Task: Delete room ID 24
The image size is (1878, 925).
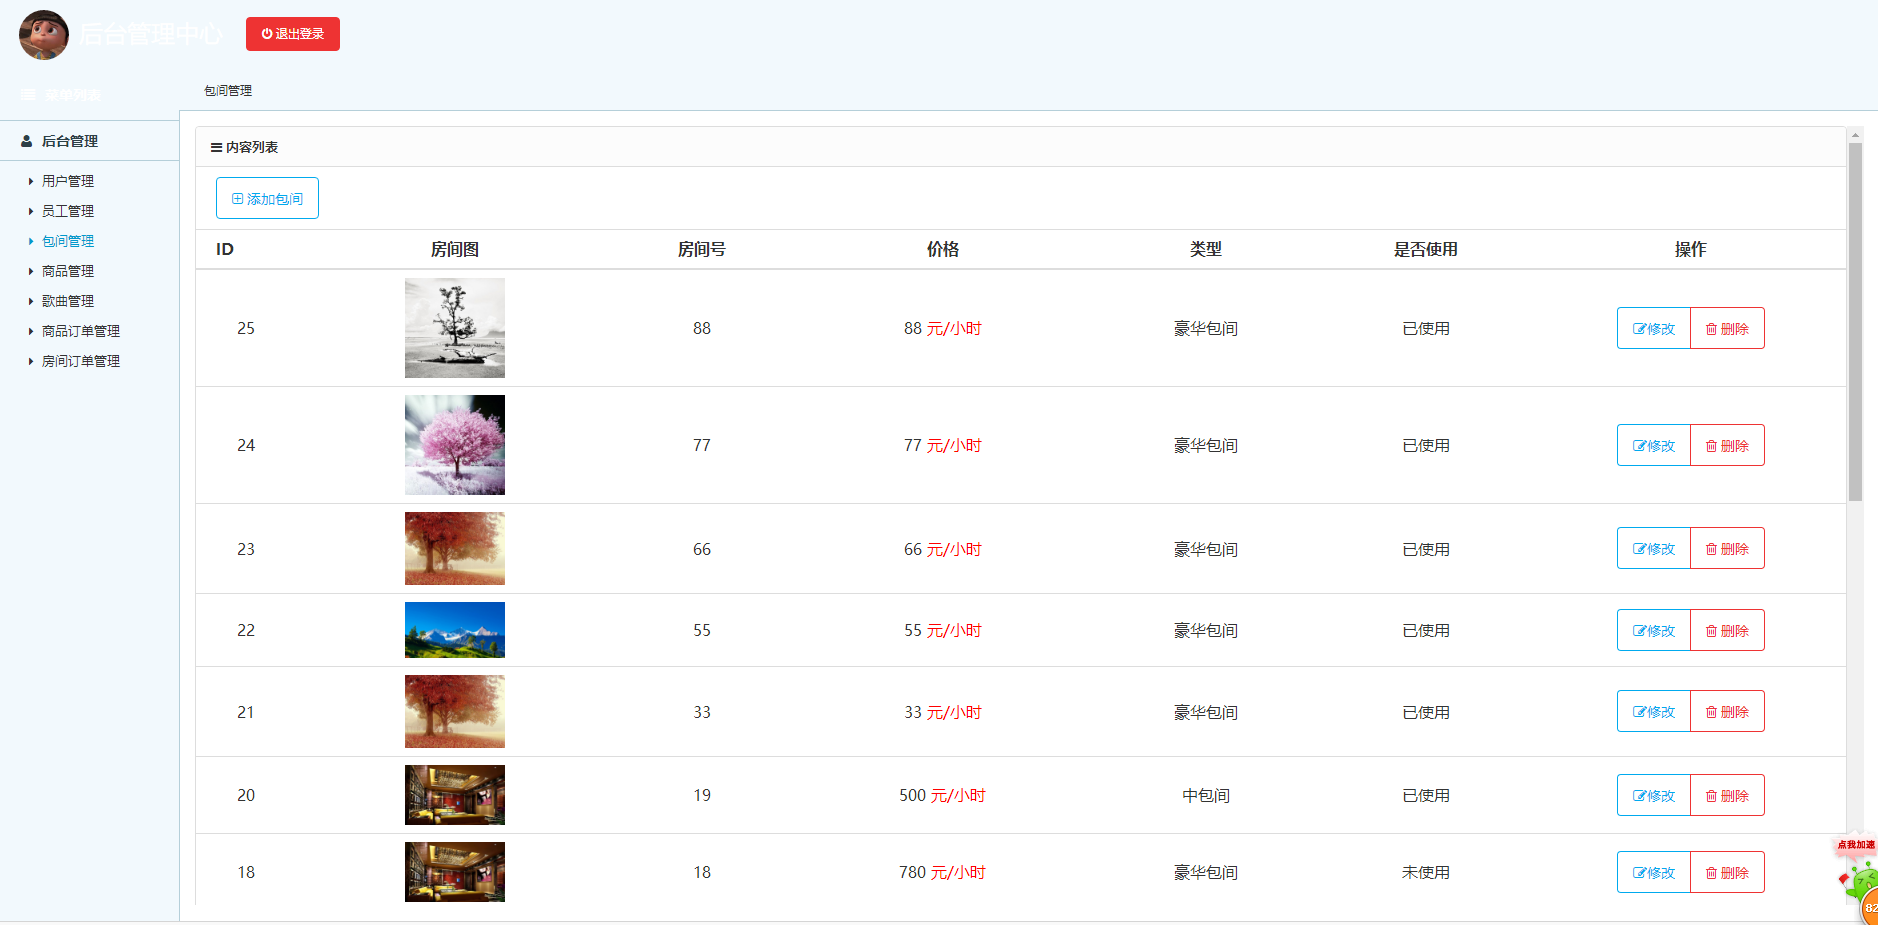Action: (1727, 445)
